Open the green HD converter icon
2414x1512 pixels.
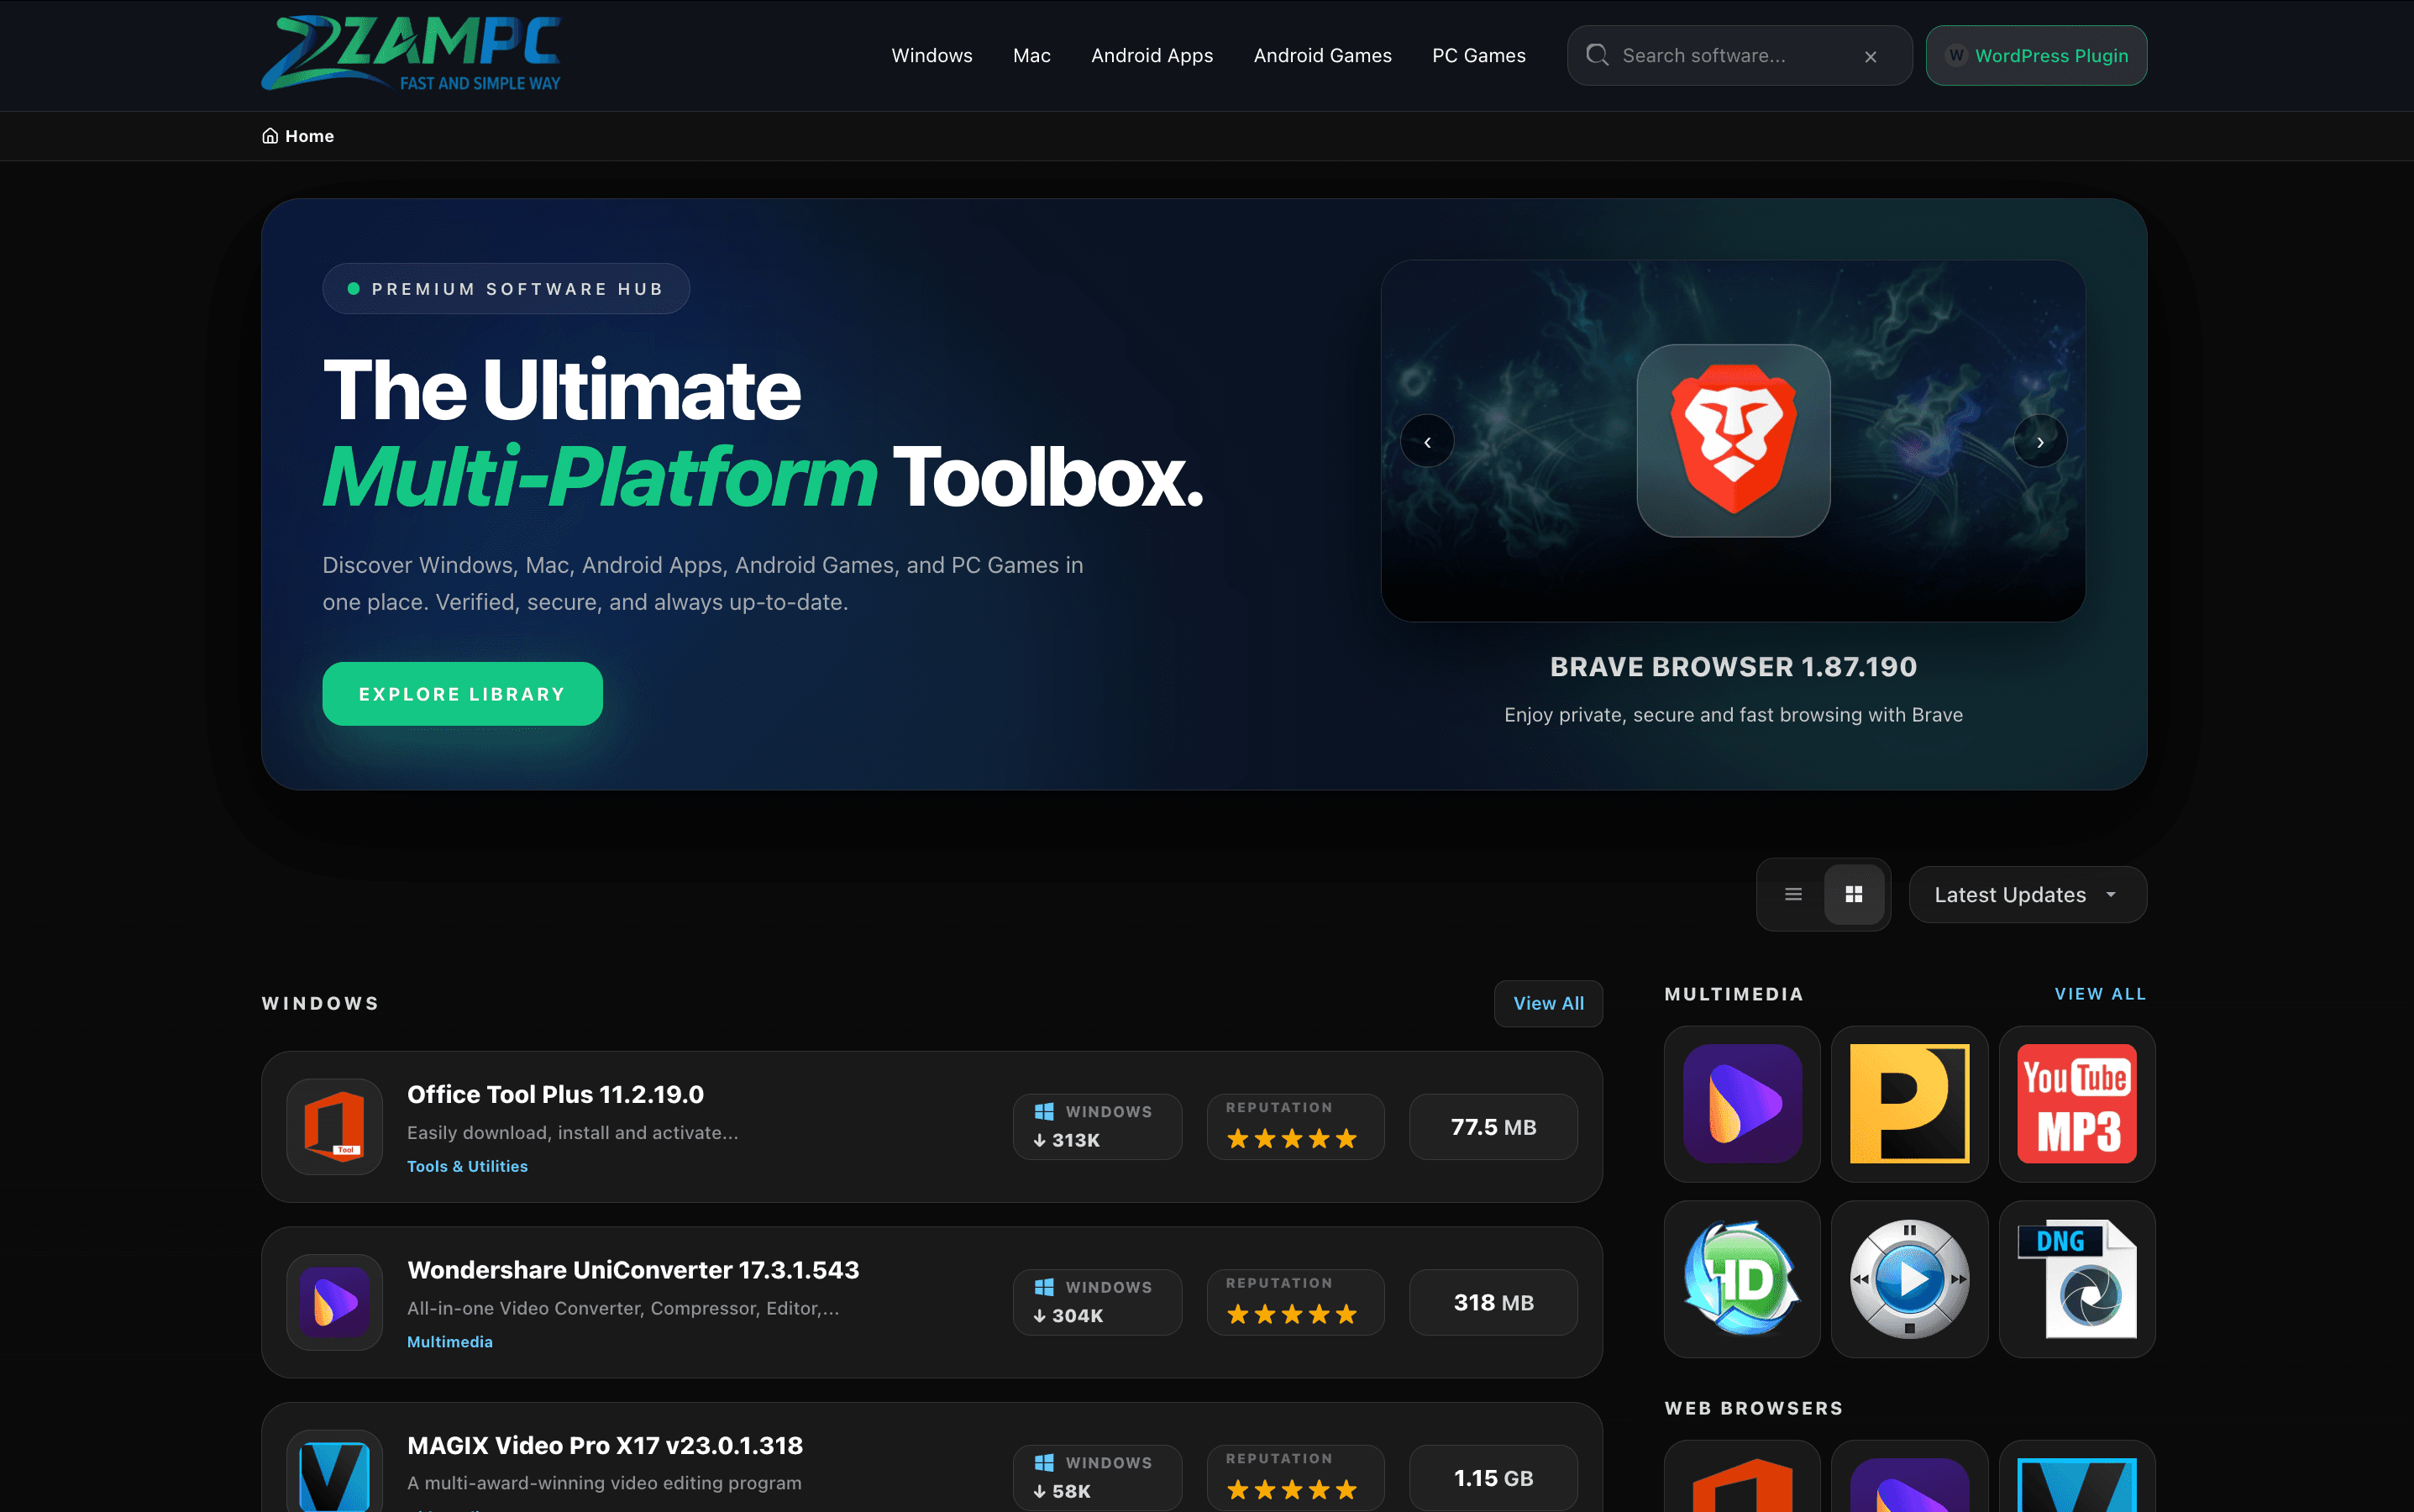(1742, 1279)
